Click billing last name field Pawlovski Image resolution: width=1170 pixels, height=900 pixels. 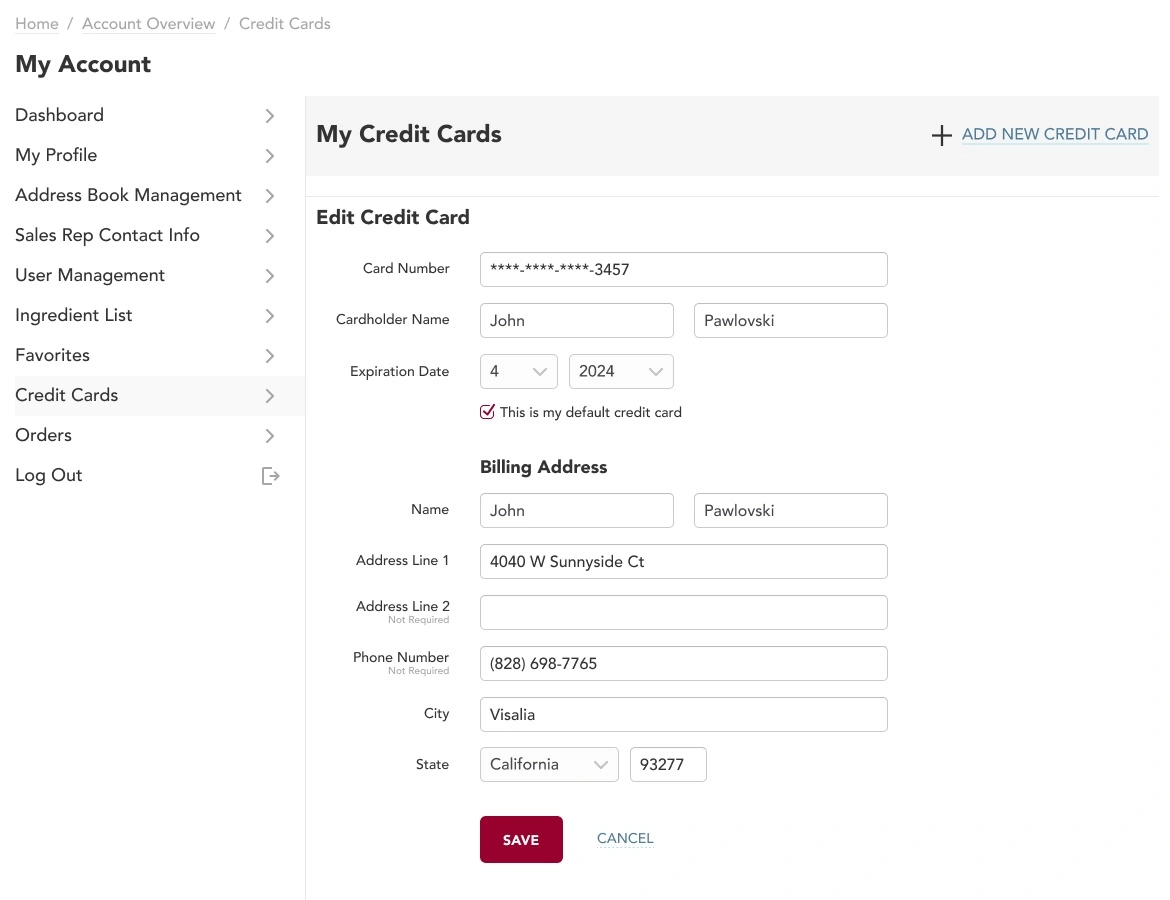coord(791,510)
